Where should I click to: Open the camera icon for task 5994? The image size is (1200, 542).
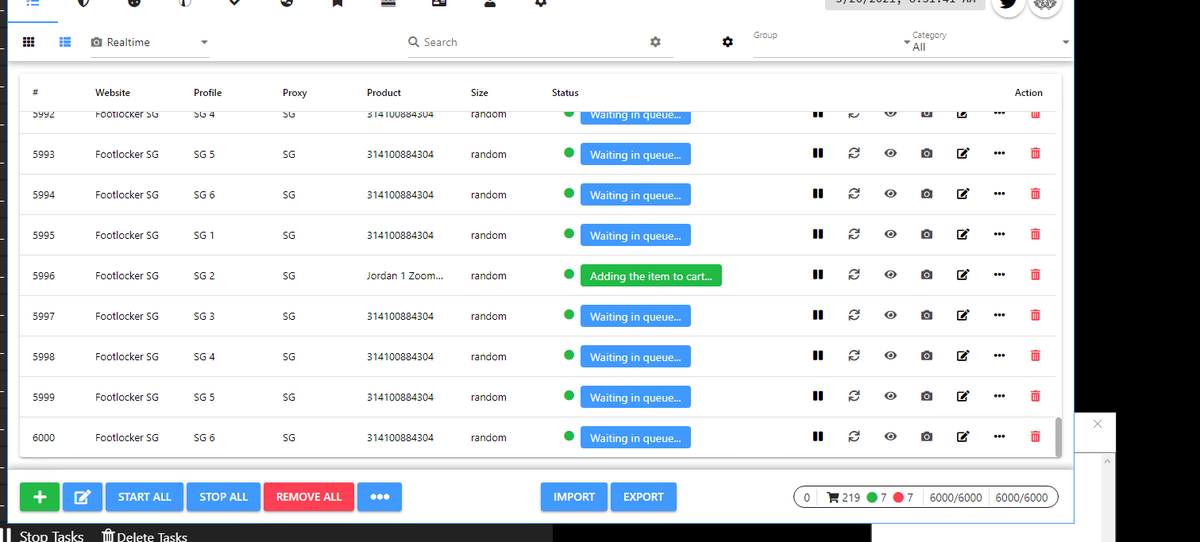926,194
